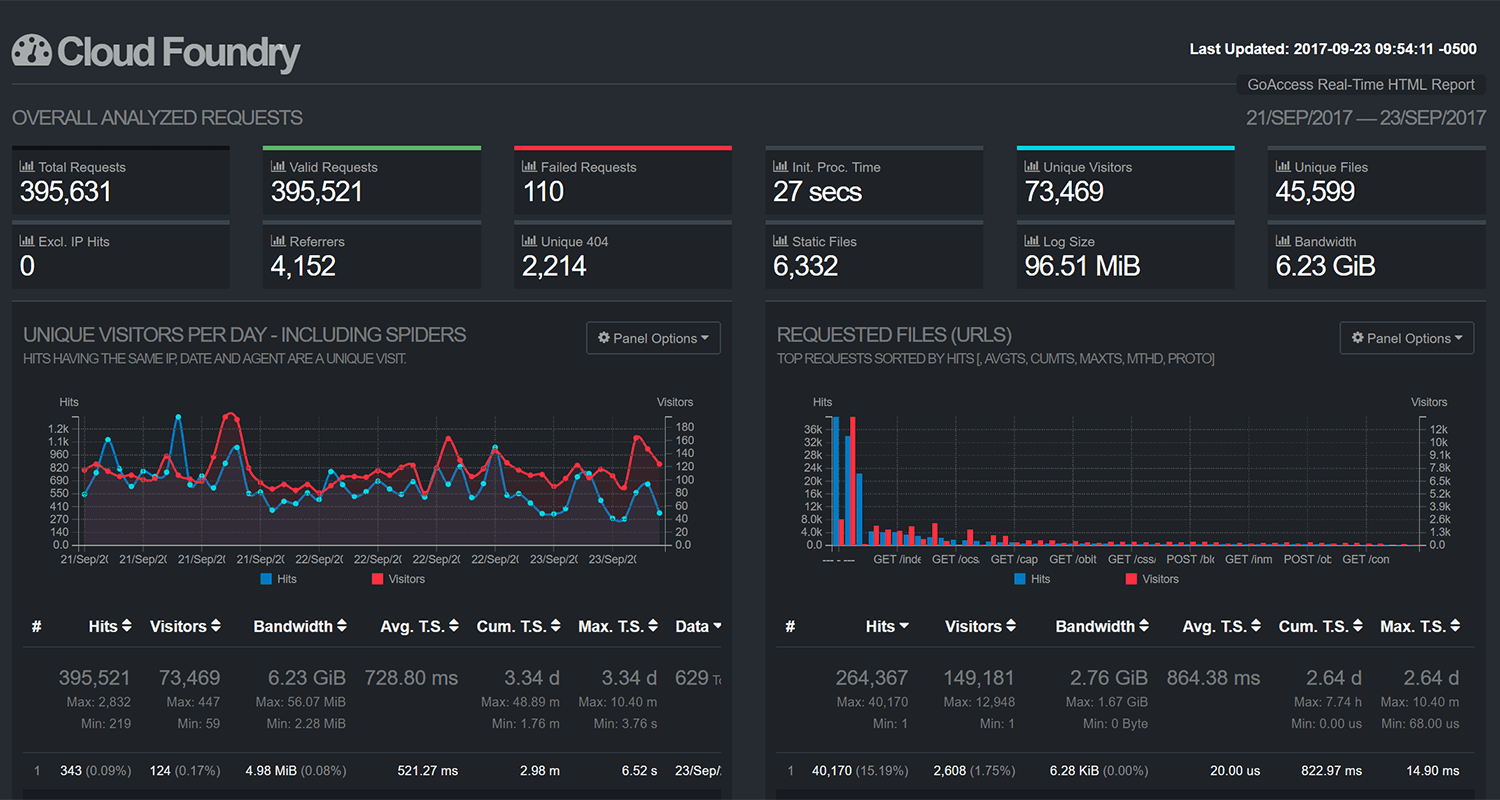Click the Init. Proc. Time value 27 secs
Screen dimensions: 1500x800
coord(817,192)
